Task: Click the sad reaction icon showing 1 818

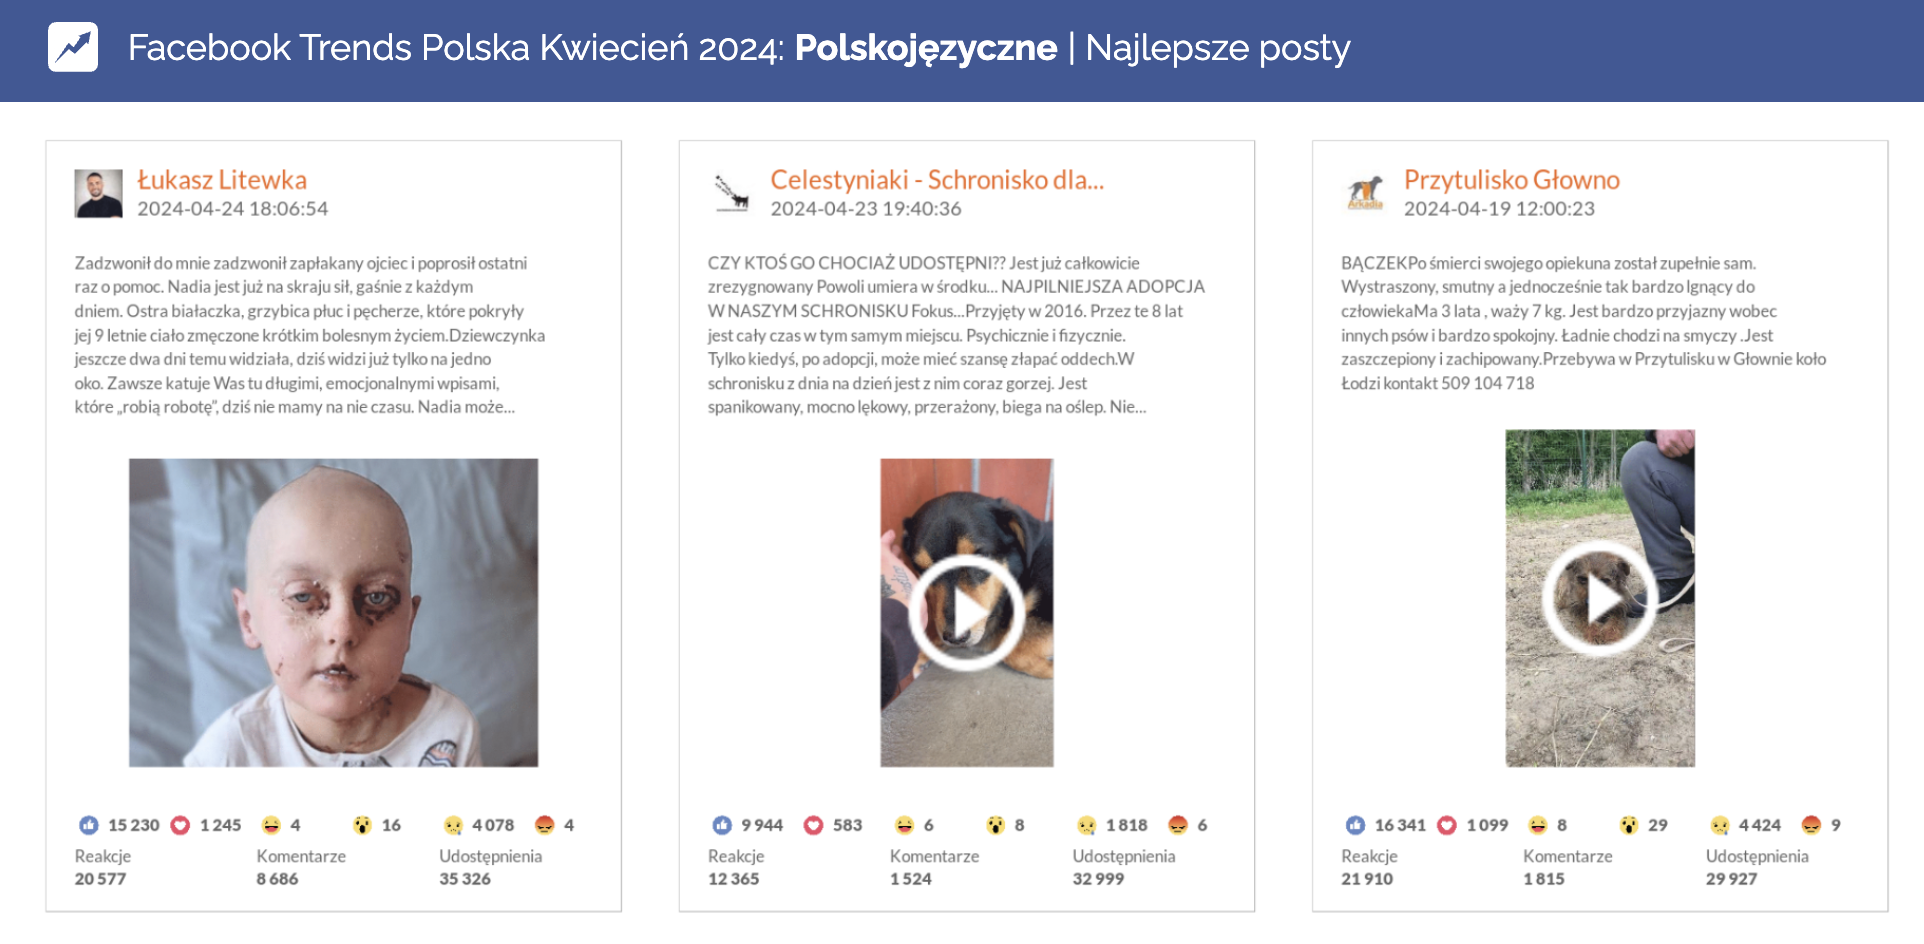Action: point(1086,825)
